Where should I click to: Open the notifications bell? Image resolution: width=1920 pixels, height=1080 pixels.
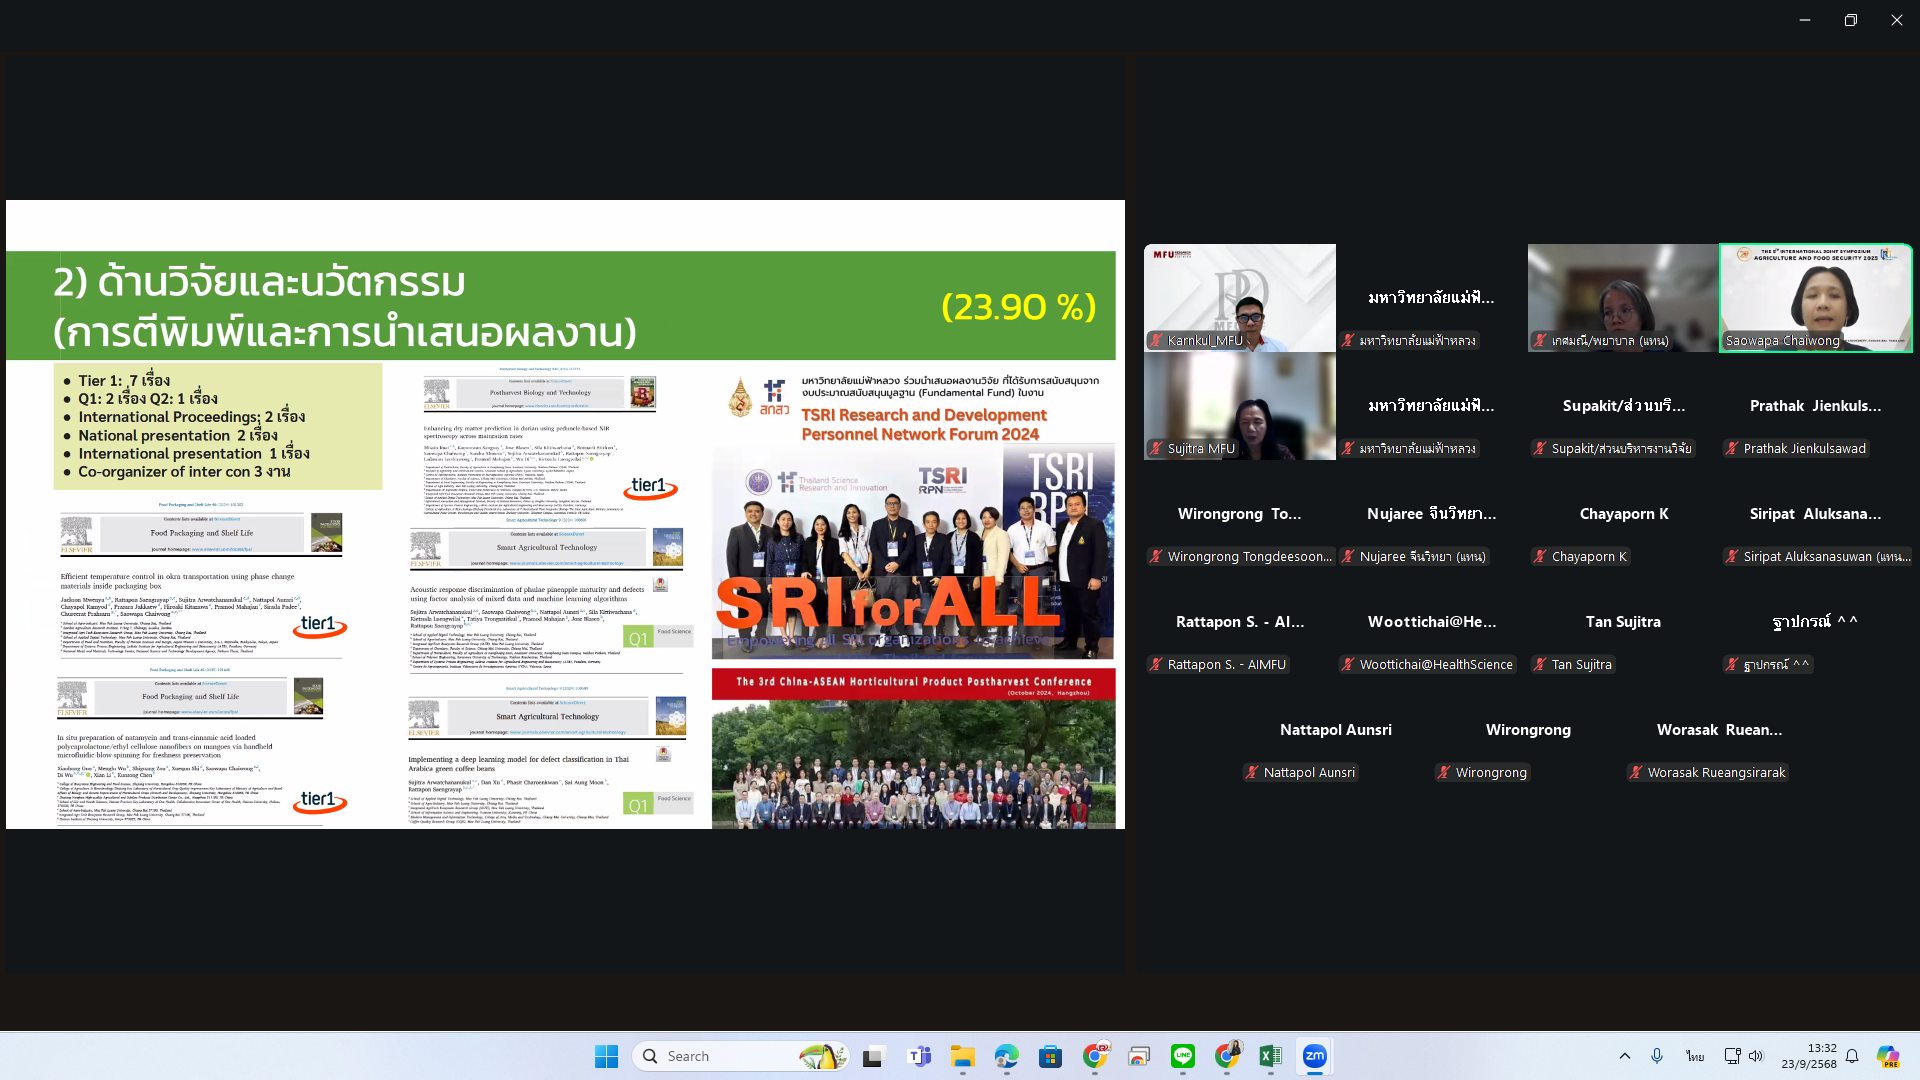pyautogui.click(x=1852, y=1056)
